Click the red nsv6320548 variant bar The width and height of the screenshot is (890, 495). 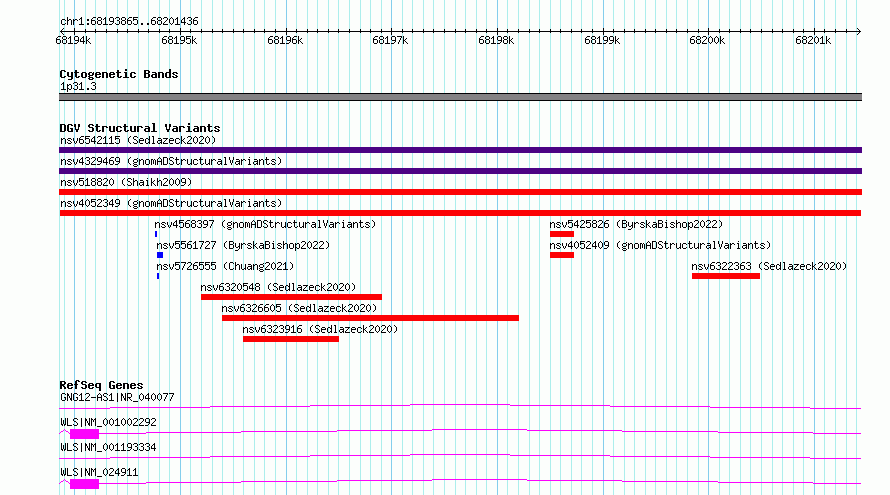point(291,297)
